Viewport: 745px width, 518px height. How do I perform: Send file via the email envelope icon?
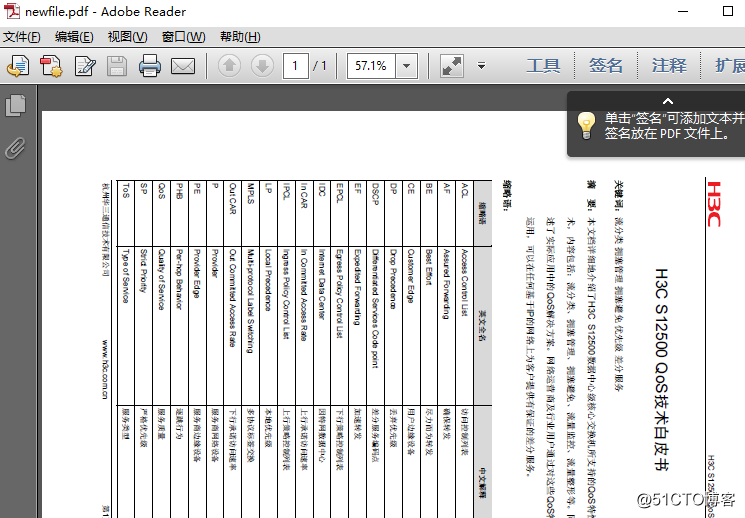tap(183, 66)
